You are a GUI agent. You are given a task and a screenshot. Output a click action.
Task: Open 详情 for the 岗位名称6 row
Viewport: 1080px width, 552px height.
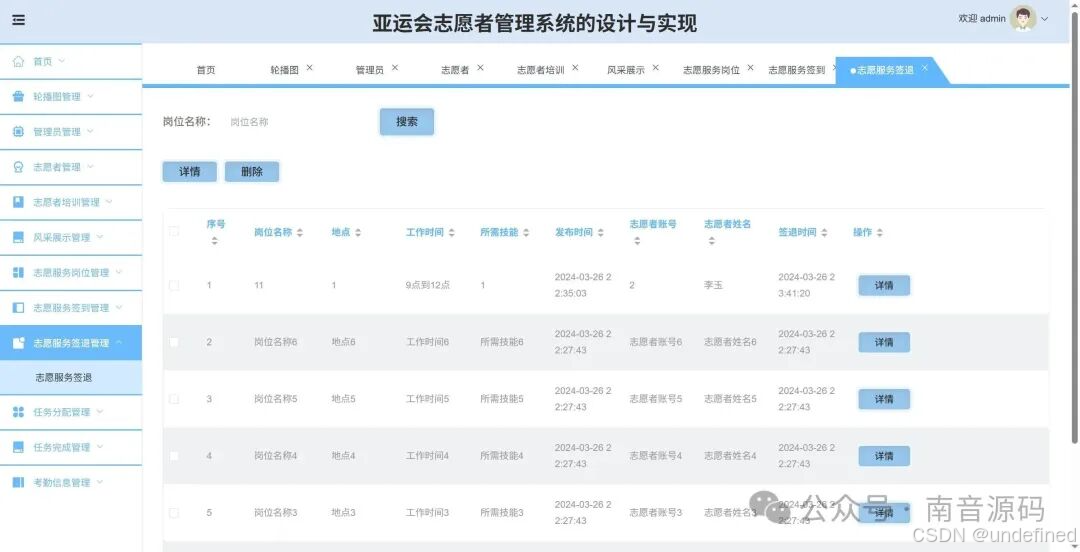pos(884,343)
